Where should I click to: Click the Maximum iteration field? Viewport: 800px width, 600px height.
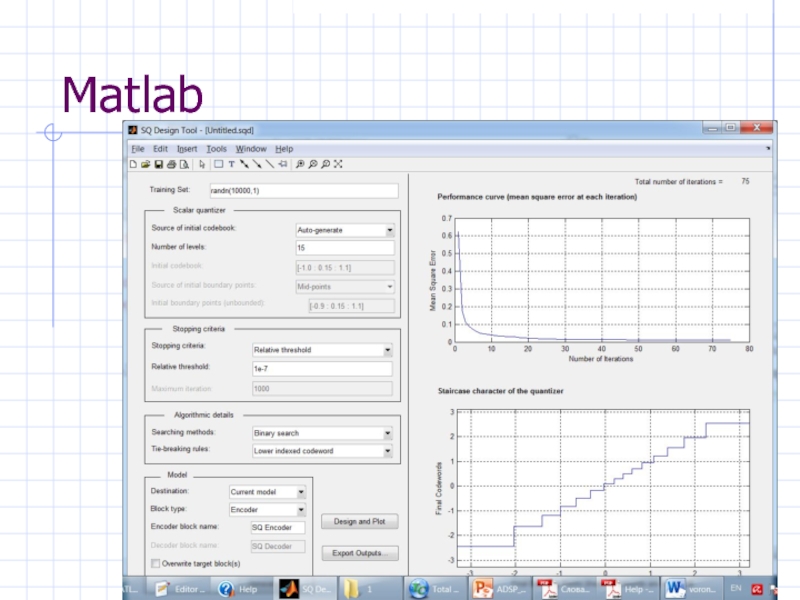322,389
